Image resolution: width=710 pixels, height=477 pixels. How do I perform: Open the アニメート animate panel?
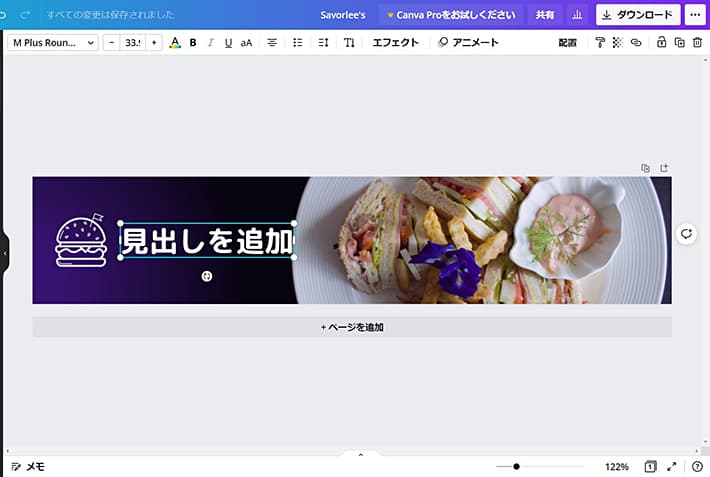pyautogui.click(x=468, y=43)
